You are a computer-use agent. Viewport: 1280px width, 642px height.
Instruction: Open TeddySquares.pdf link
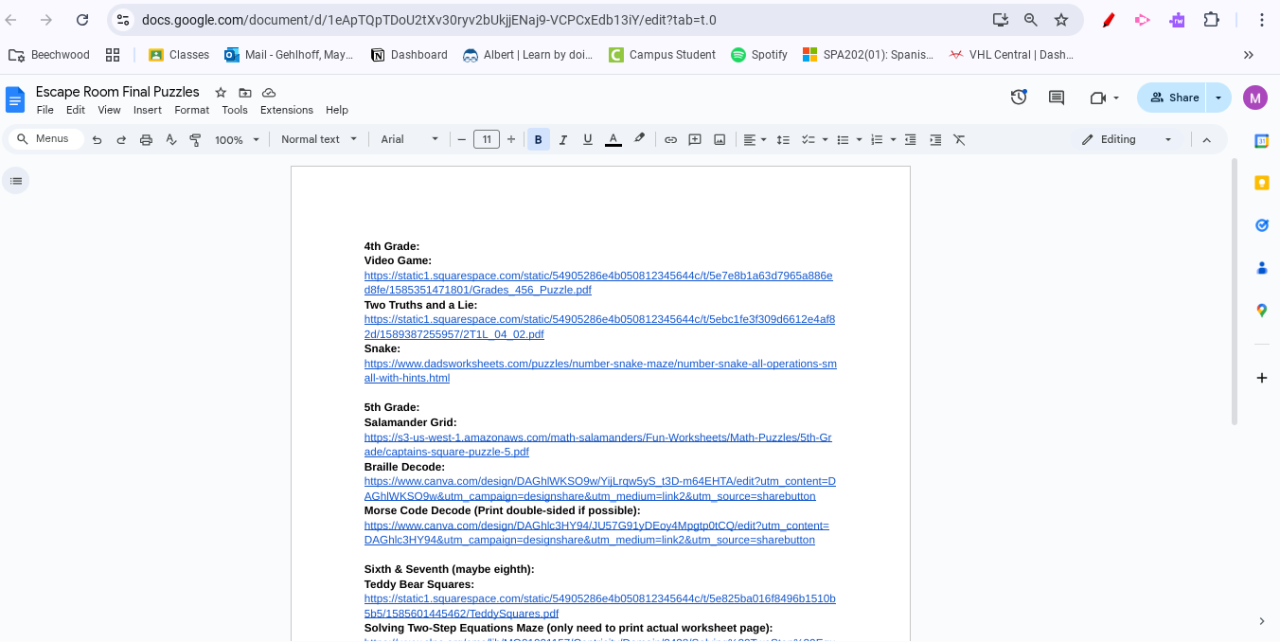click(600, 606)
